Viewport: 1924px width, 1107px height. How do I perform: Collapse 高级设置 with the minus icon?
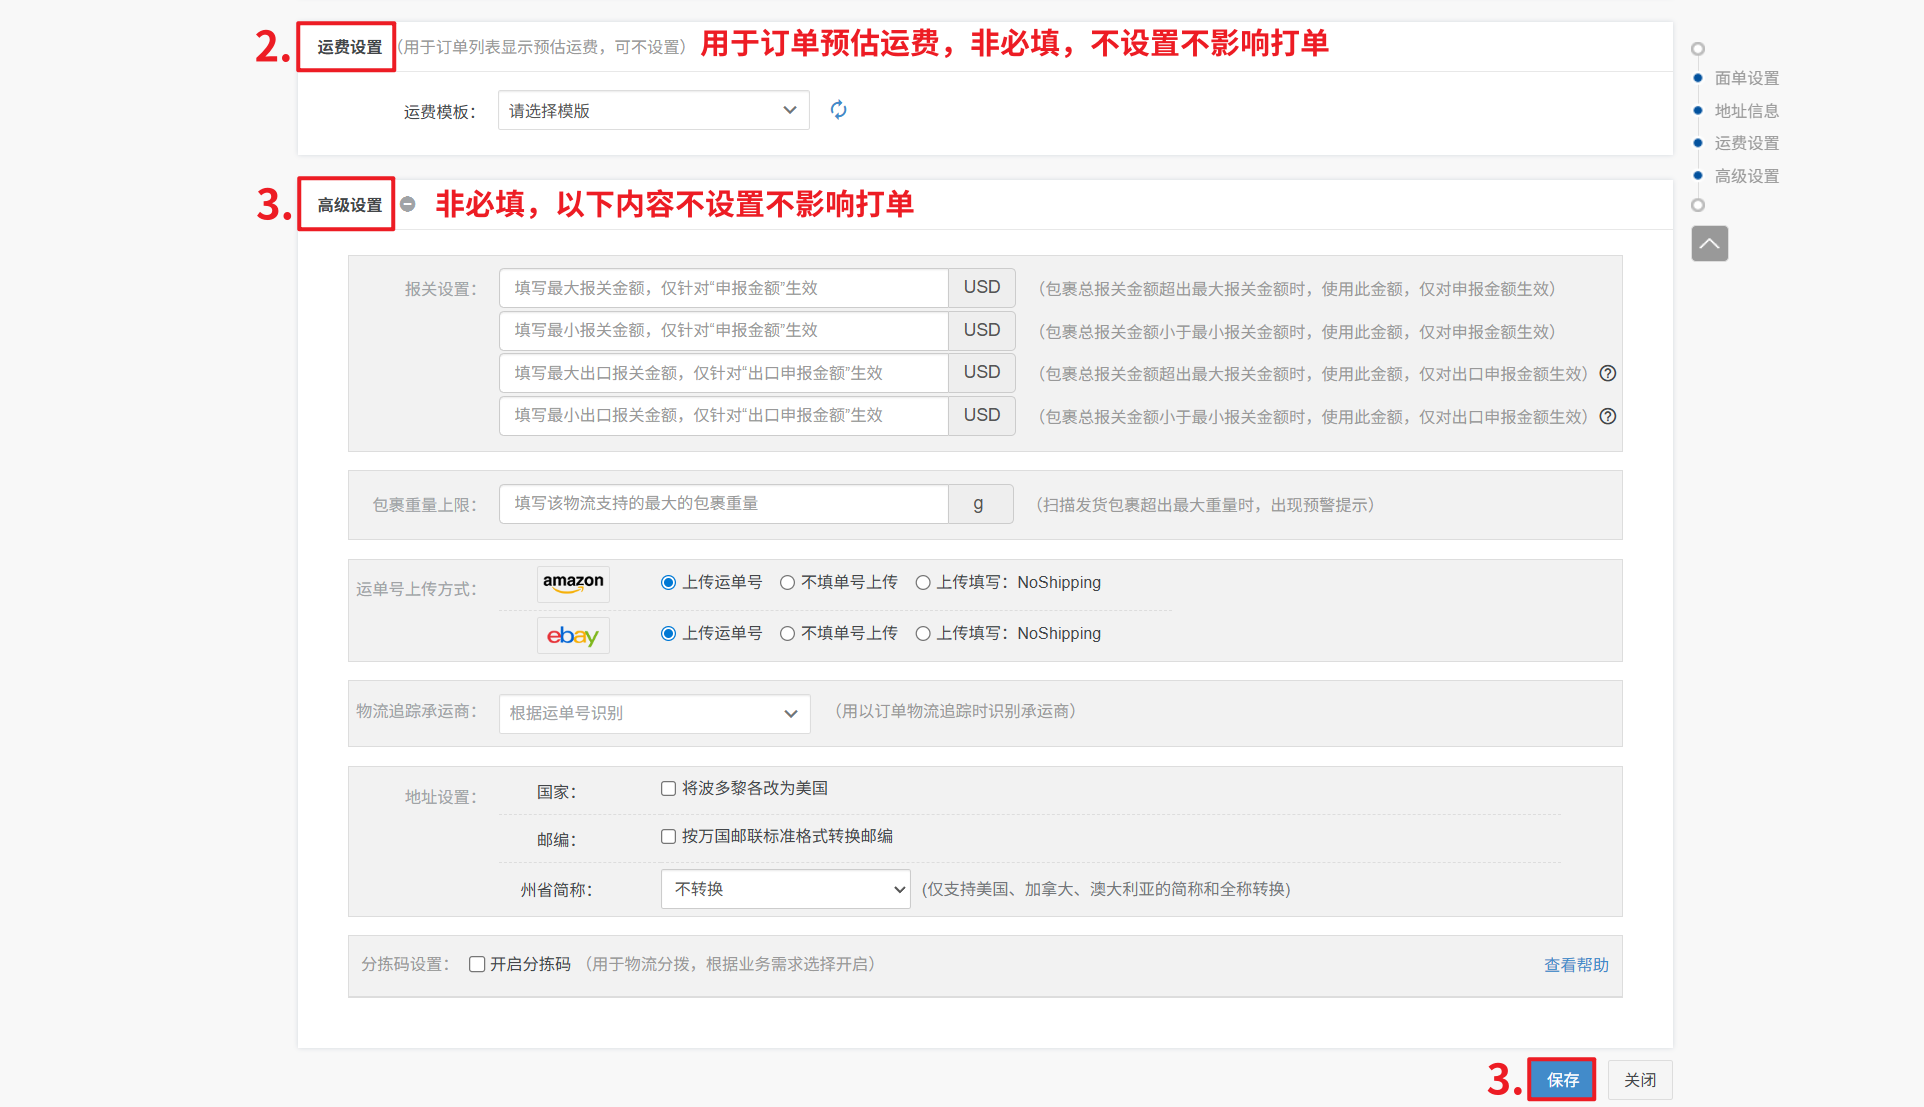coord(408,204)
